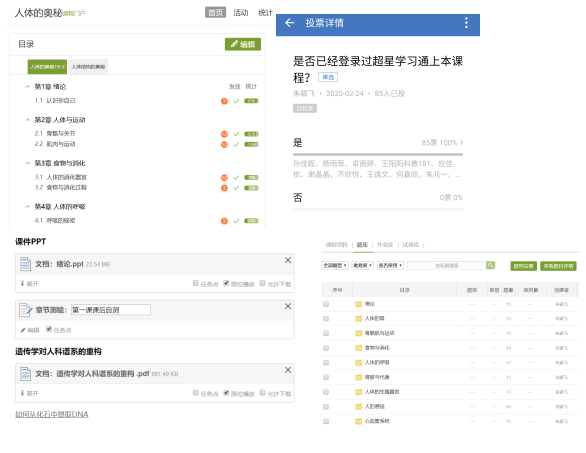
Task: Collapse the 第1章 绪论 chapter
Action: pyautogui.click(x=27, y=87)
